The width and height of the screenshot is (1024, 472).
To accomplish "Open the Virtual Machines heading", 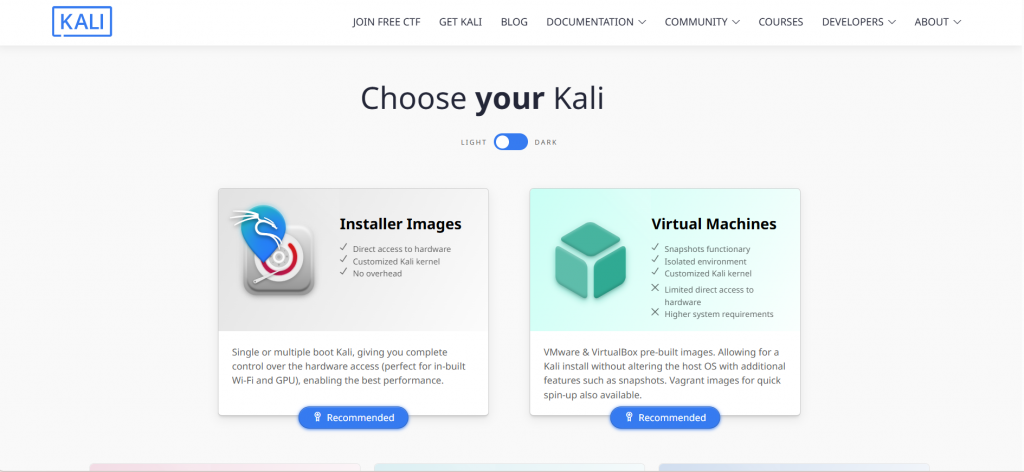I will (x=714, y=224).
